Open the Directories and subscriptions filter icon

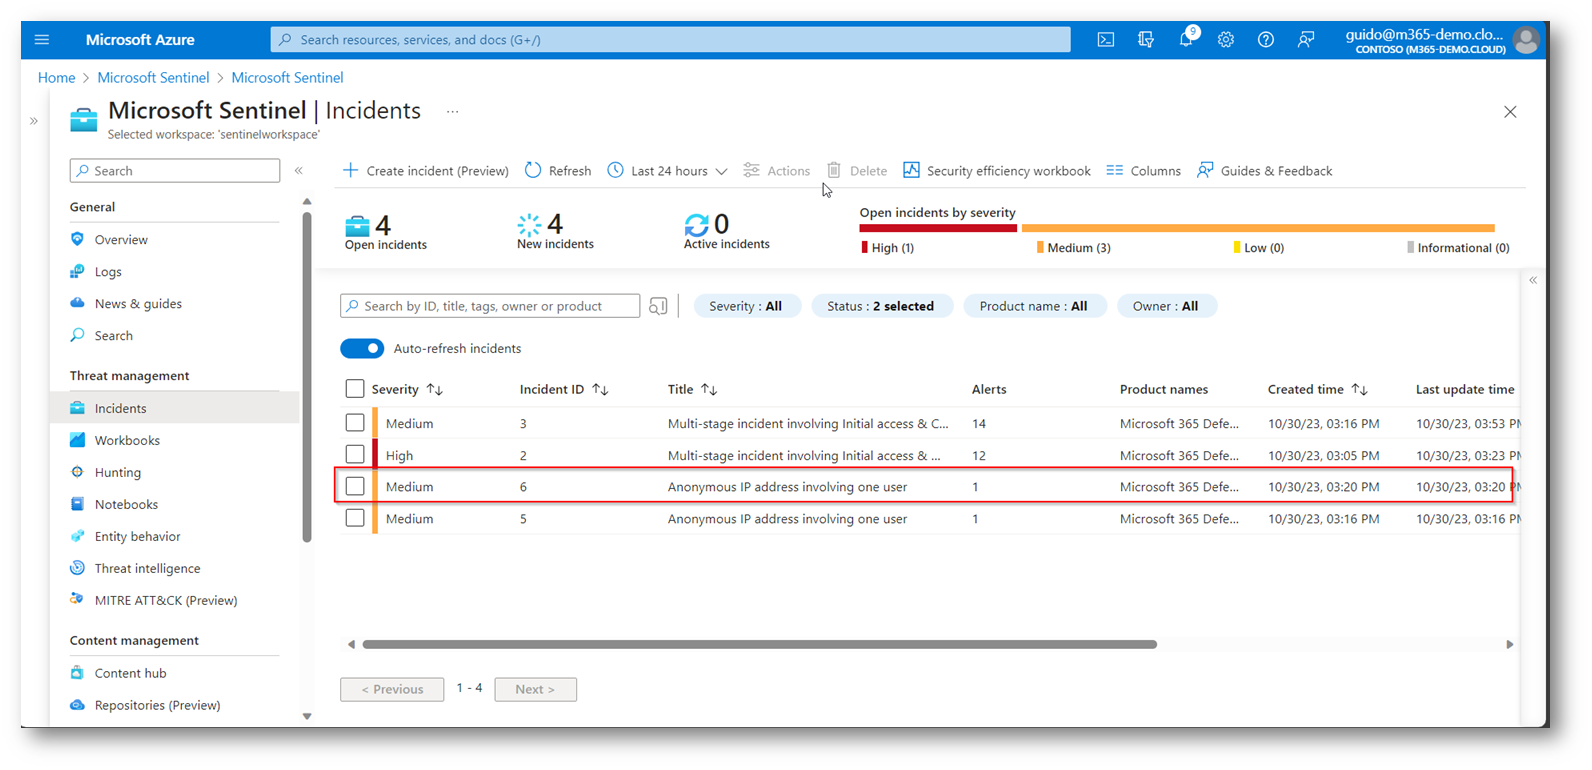coord(1146,40)
